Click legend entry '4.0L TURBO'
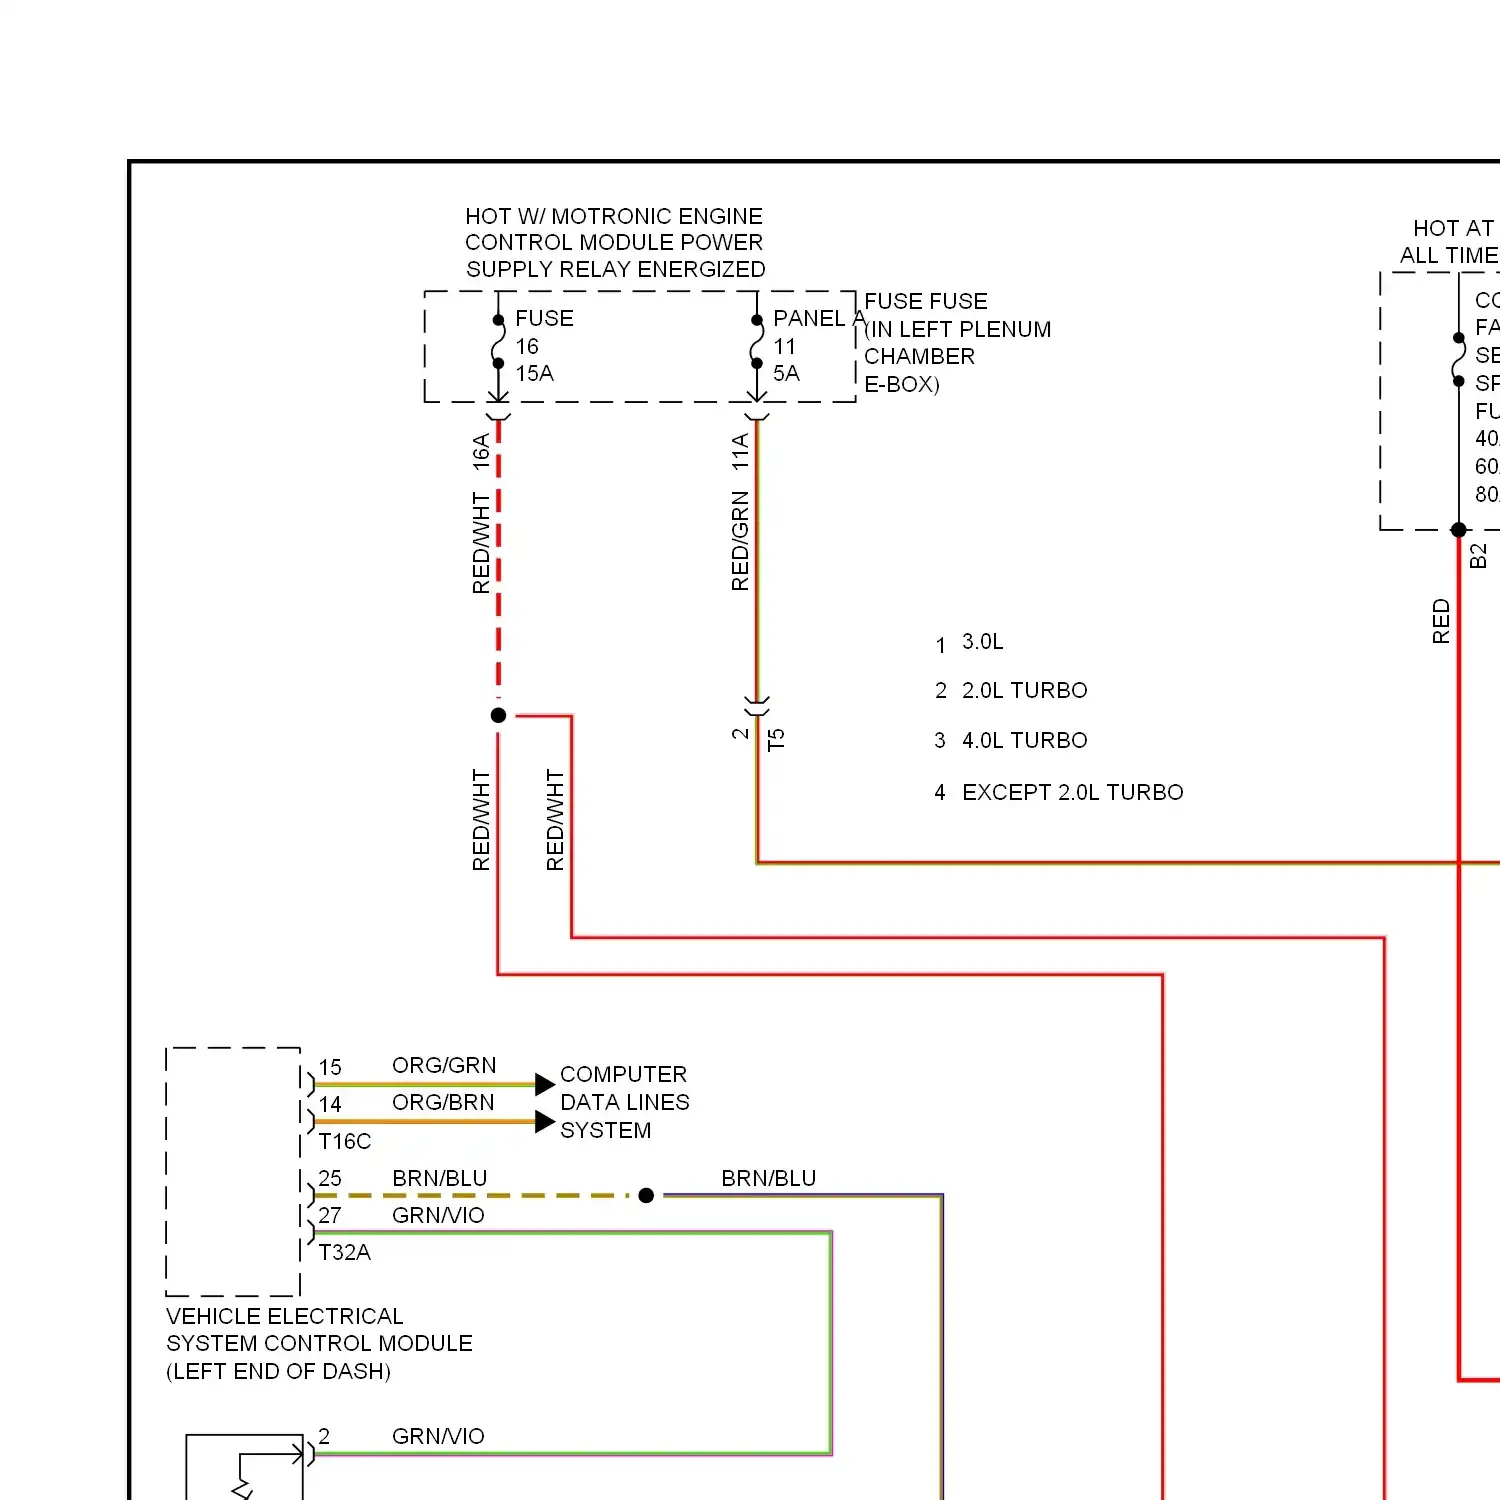1500x1500 pixels. coord(1025,741)
